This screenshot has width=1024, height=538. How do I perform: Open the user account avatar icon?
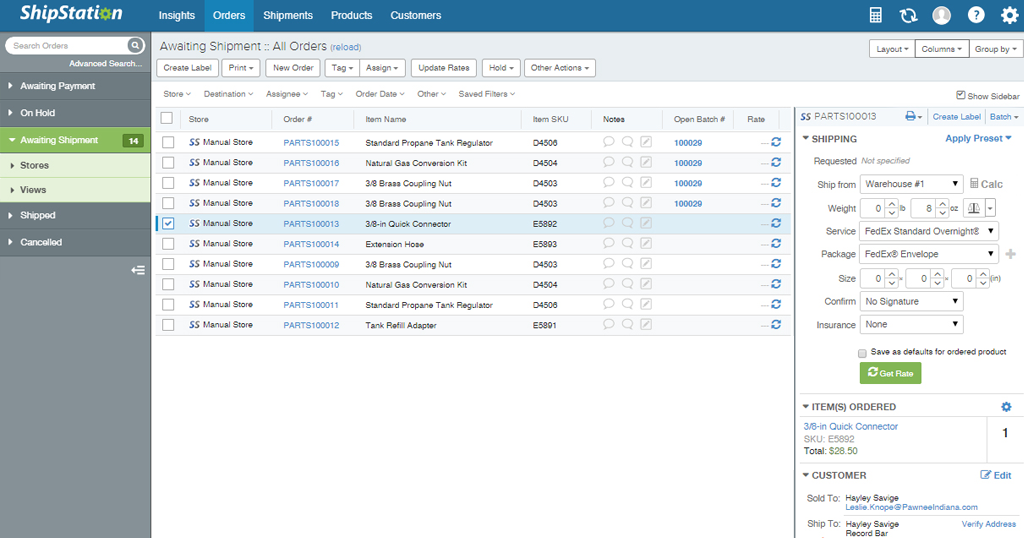point(941,15)
